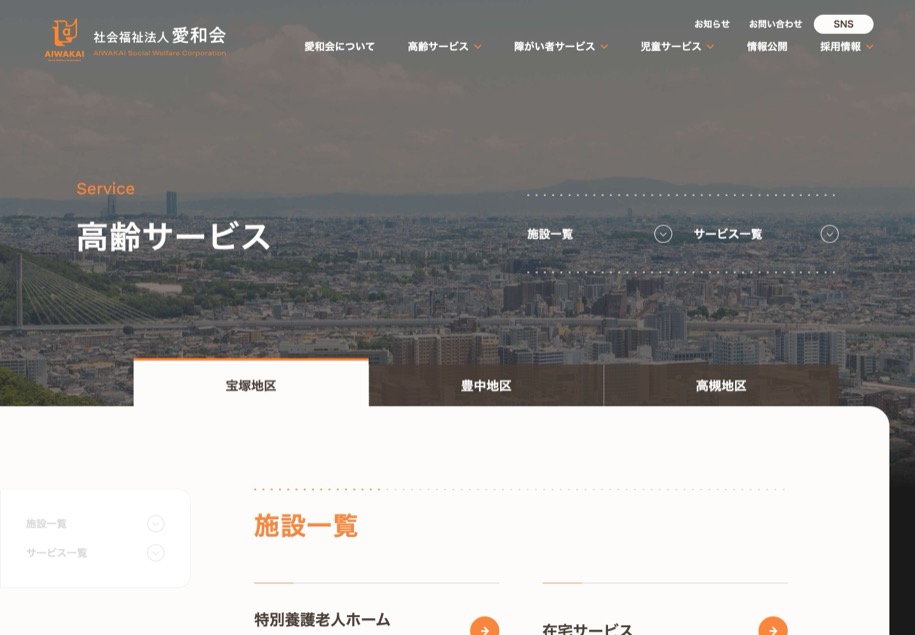Click orange arrow next to 特別養護老人ホーム
The height and width of the screenshot is (635, 915).
(484, 627)
